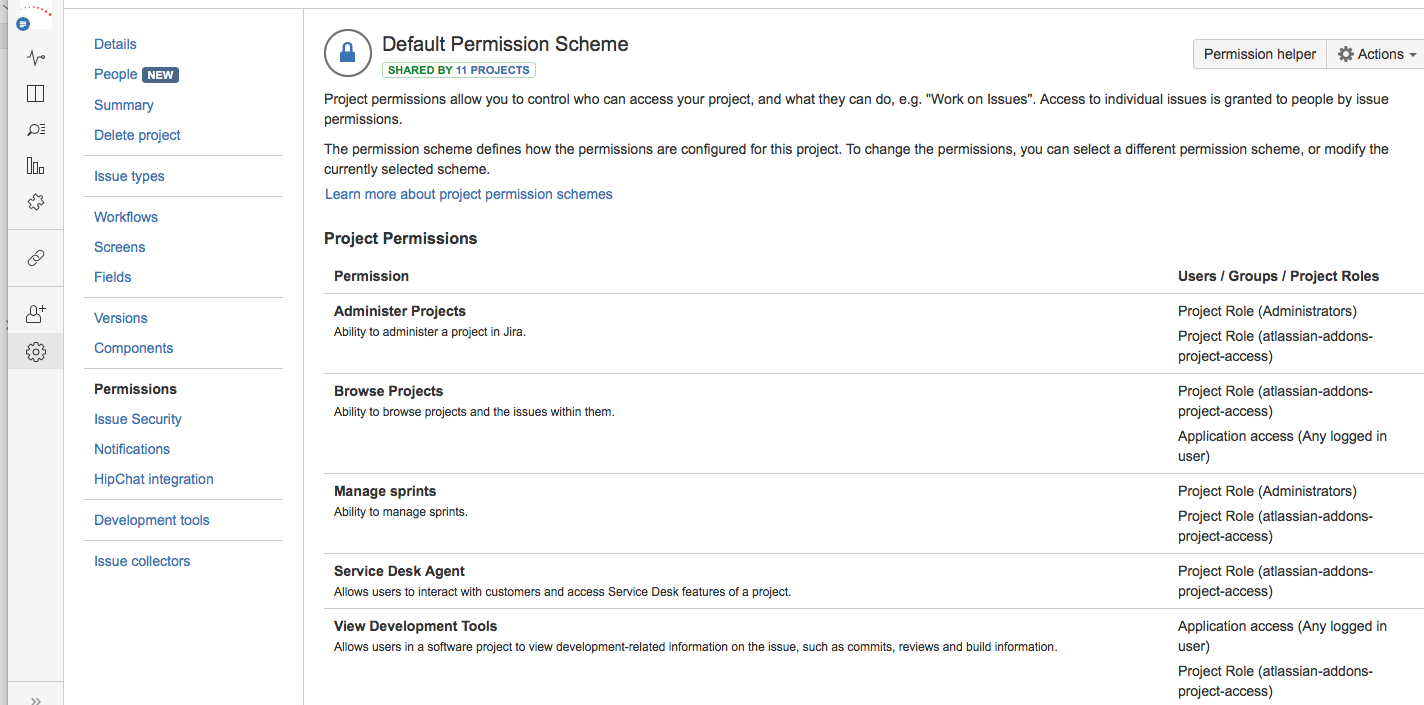Open Learn more about project permission schemes

click(468, 194)
